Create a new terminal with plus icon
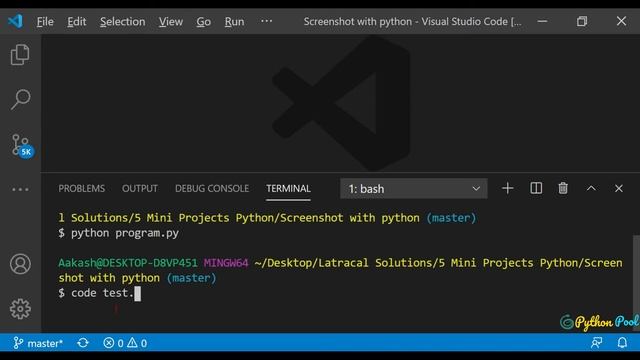Viewport: 640px width, 360px height. click(x=507, y=188)
